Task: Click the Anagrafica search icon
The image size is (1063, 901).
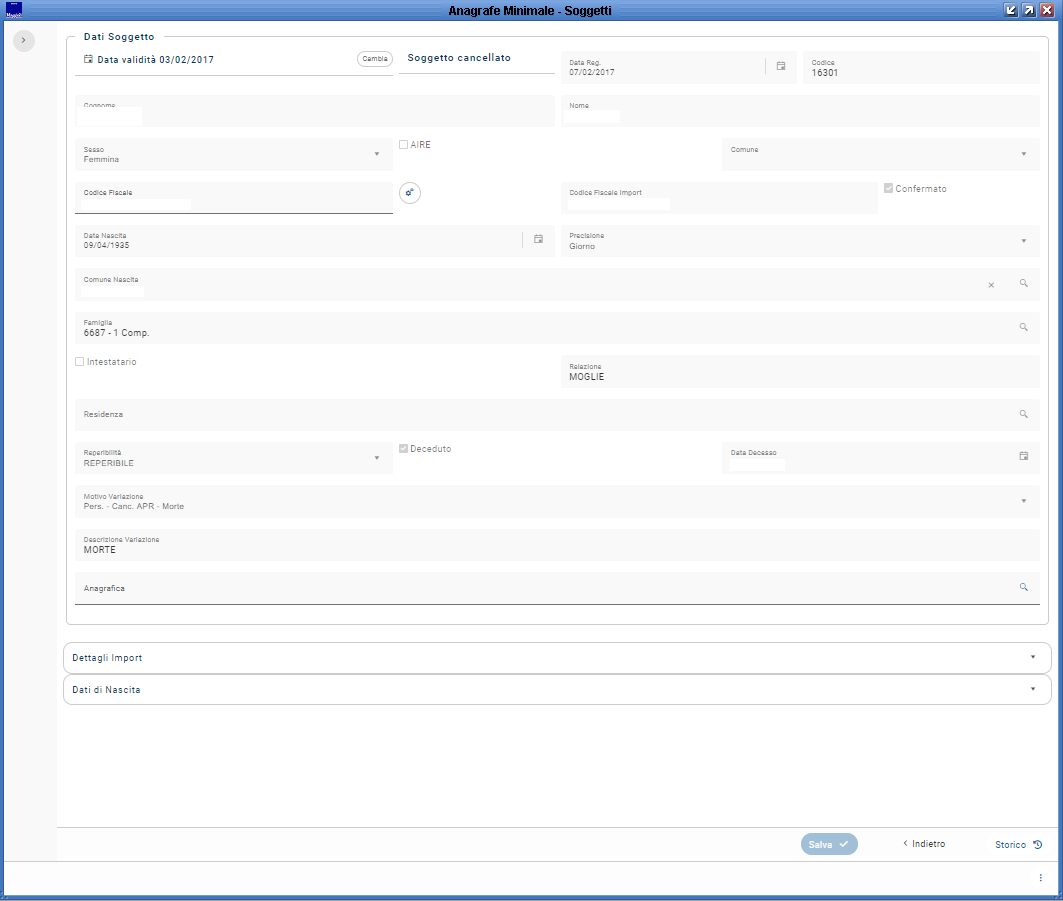Action: [1023, 588]
